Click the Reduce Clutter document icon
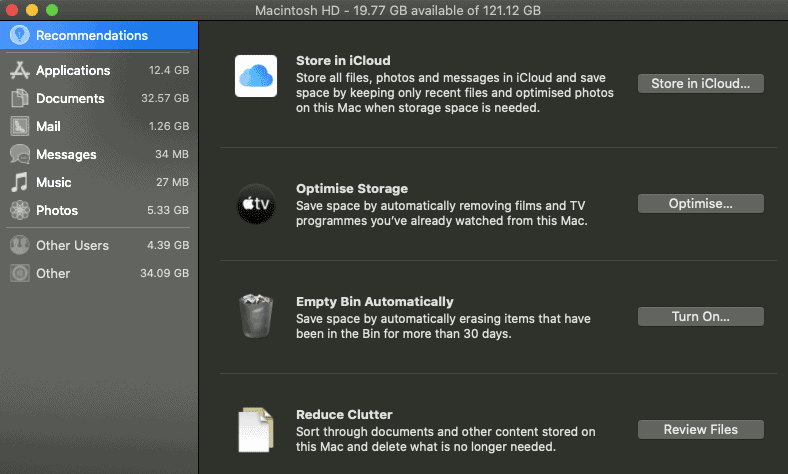 256,430
